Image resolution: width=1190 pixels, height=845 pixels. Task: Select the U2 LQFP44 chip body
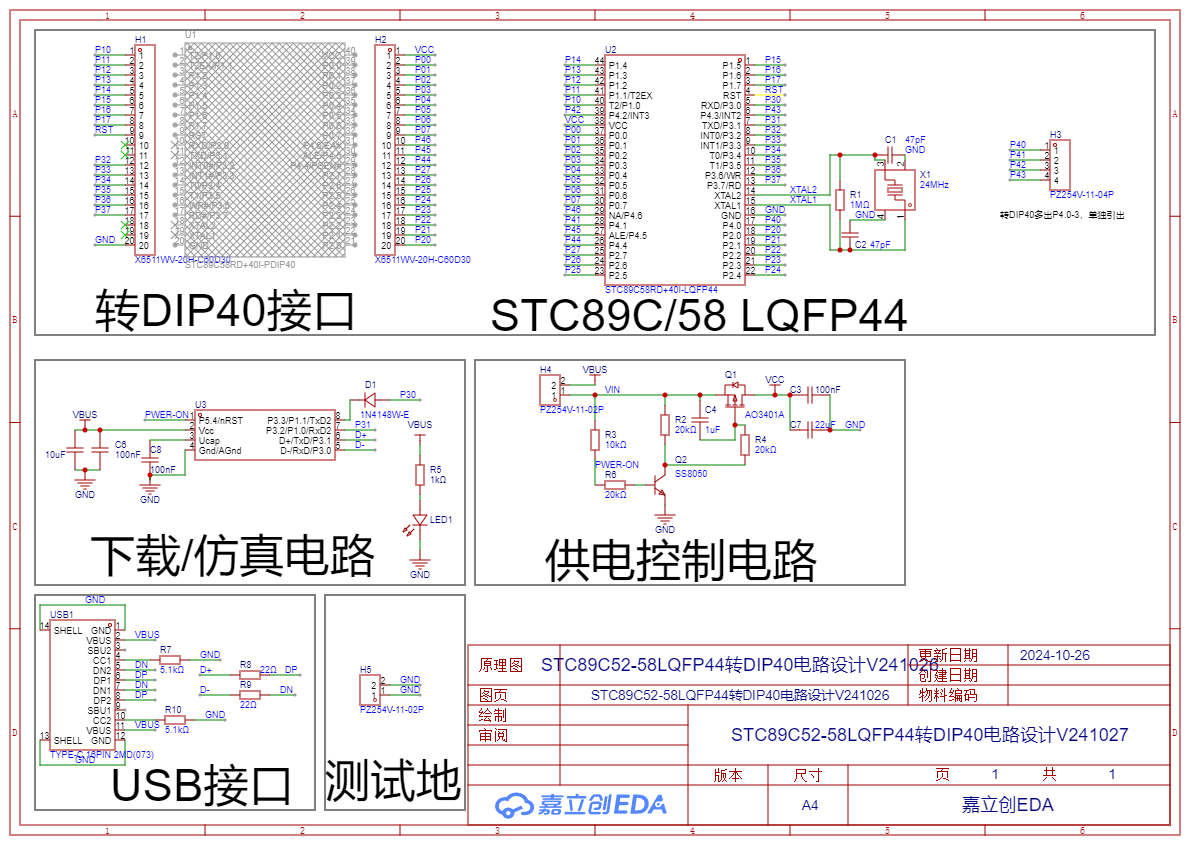point(675,170)
